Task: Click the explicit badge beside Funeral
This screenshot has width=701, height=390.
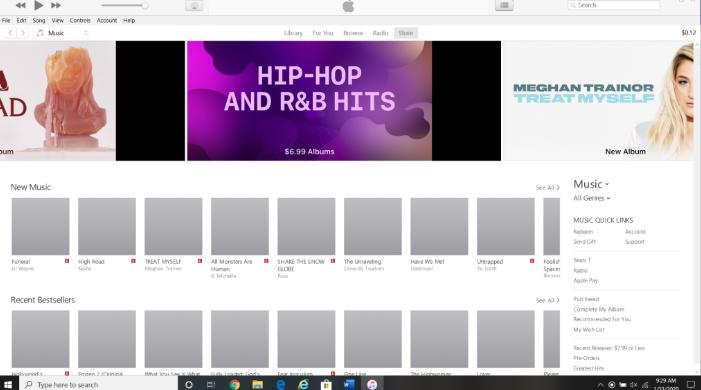Action: [67, 261]
